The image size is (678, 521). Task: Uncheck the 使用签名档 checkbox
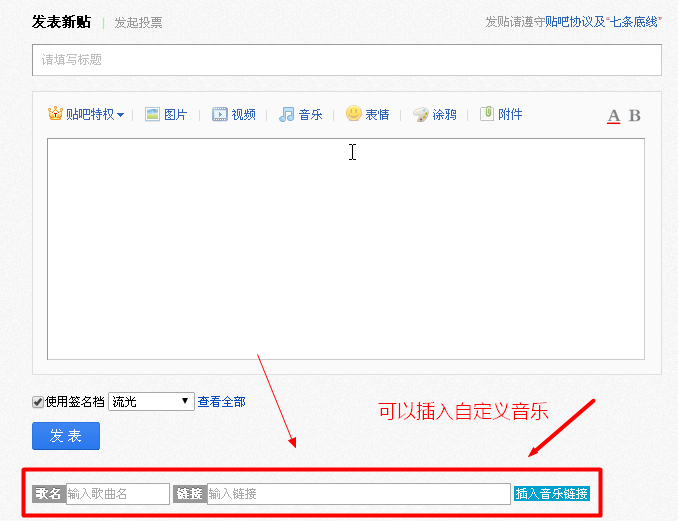pyautogui.click(x=38, y=402)
